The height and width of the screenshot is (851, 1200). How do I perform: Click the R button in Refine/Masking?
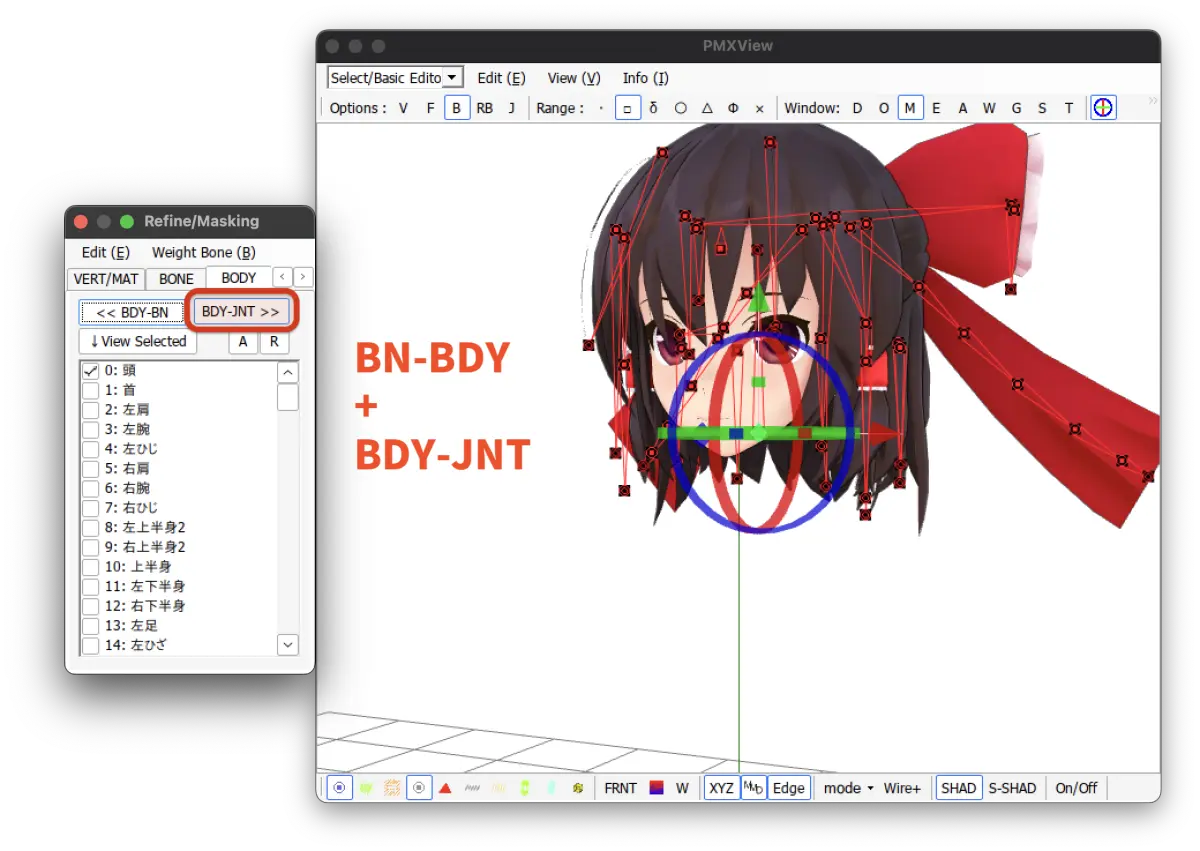coord(274,342)
